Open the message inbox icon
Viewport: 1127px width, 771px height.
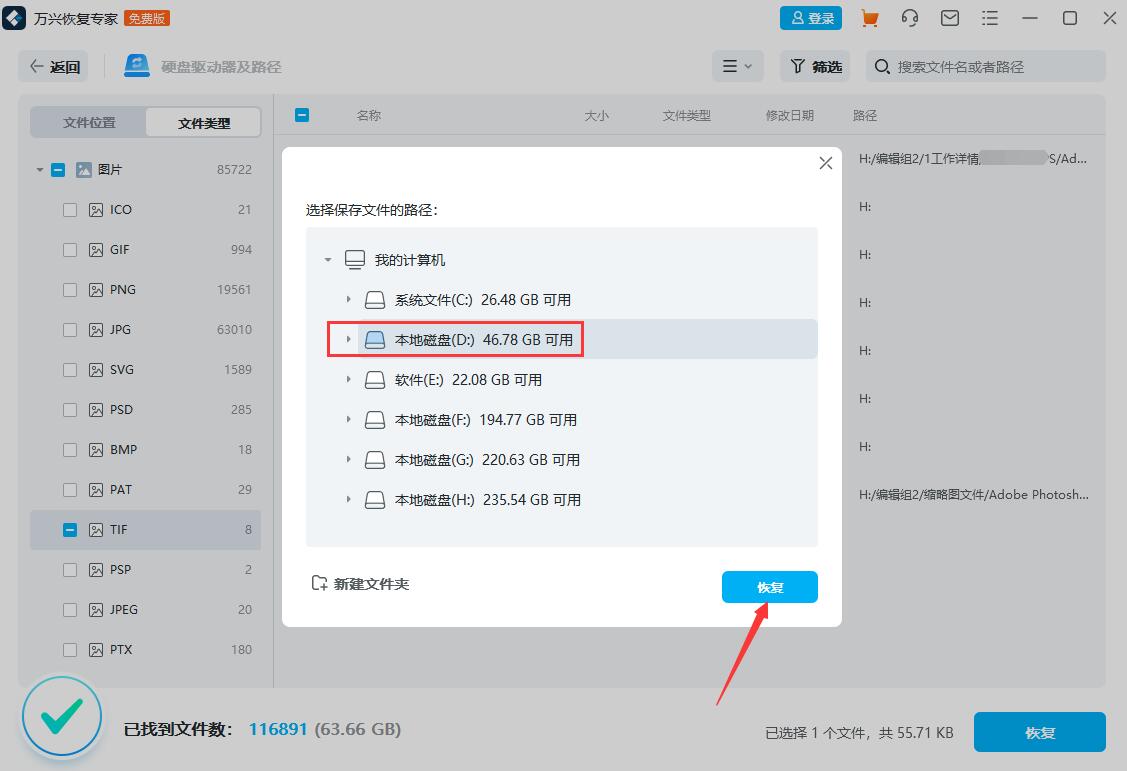949,18
